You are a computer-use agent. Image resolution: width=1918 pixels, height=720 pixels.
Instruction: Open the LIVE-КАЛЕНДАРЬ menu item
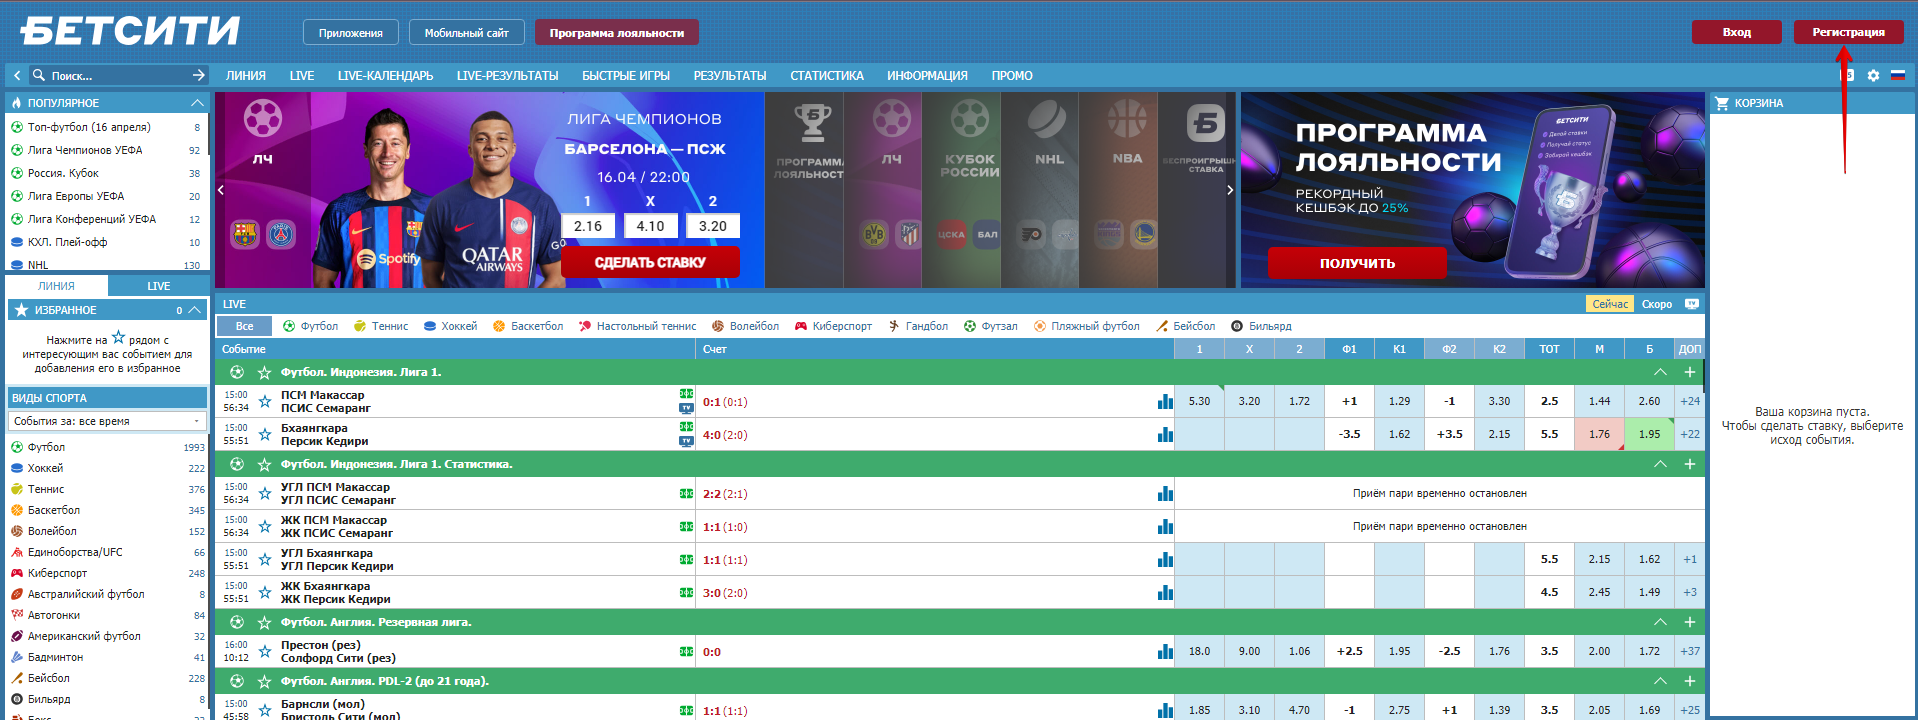[x=385, y=76]
